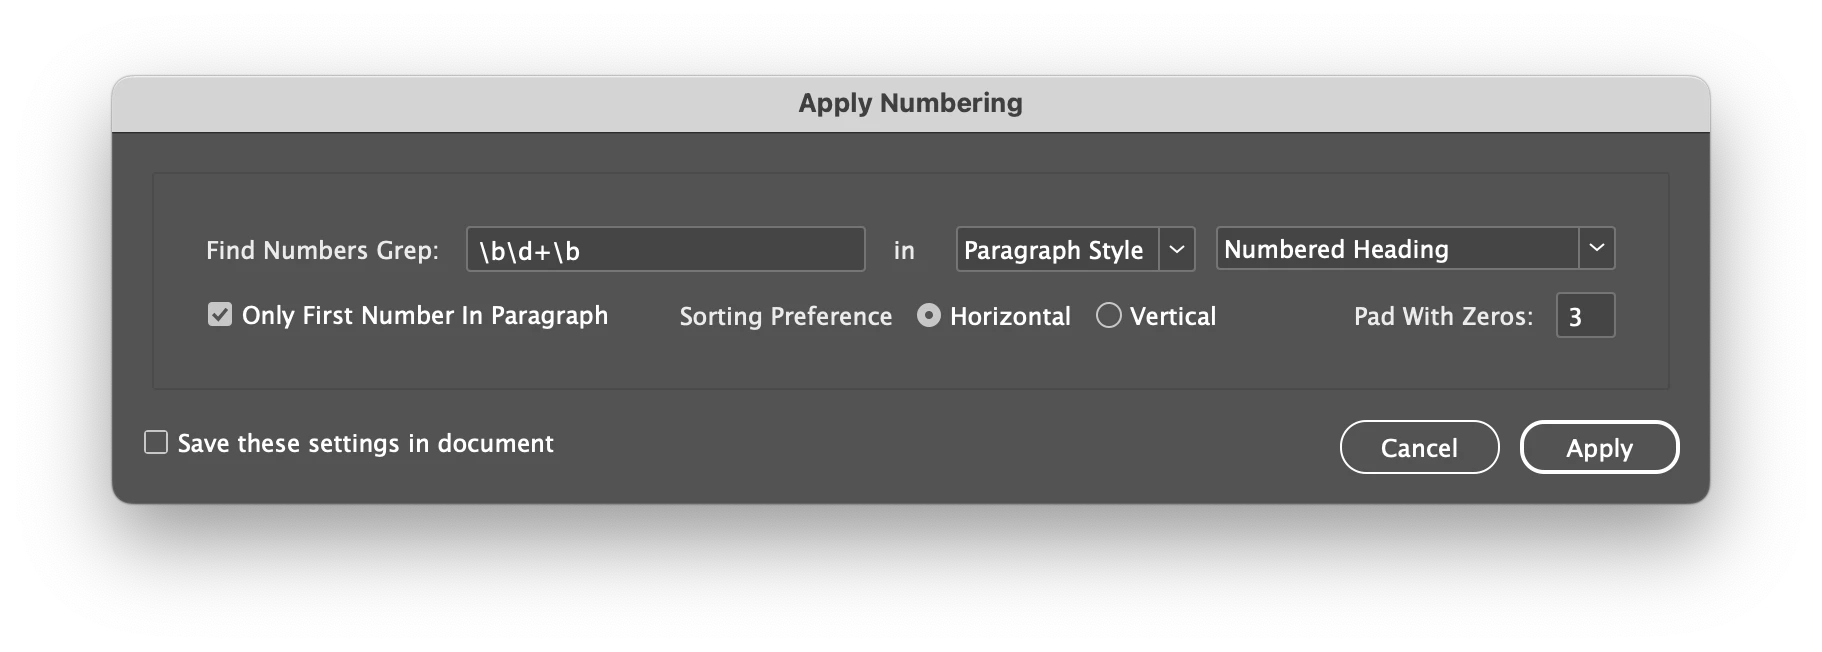
Task: Click the Find Numbers Grep label
Action: click(x=322, y=250)
